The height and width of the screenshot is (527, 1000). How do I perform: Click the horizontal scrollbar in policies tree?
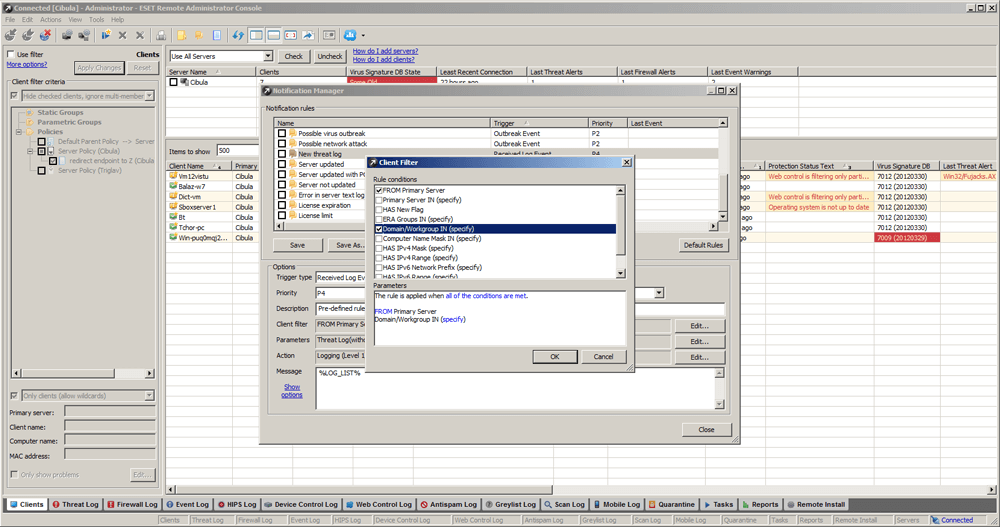(68, 373)
